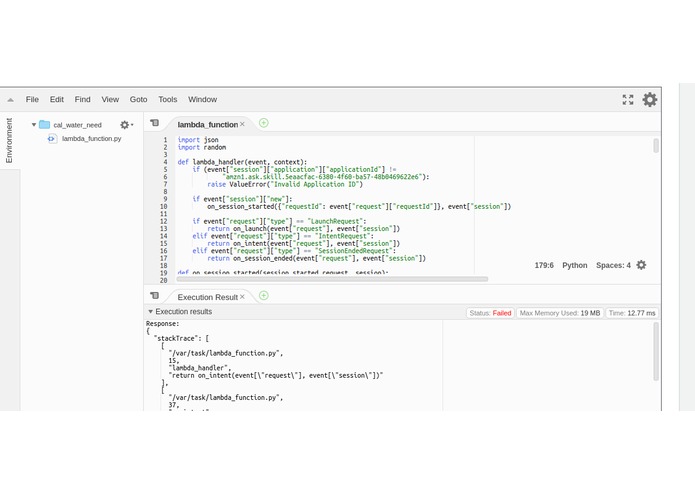The height and width of the screenshot is (494, 695).
Task: Click 'import random' code line
Action: pyautogui.click(x=202, y=148)
